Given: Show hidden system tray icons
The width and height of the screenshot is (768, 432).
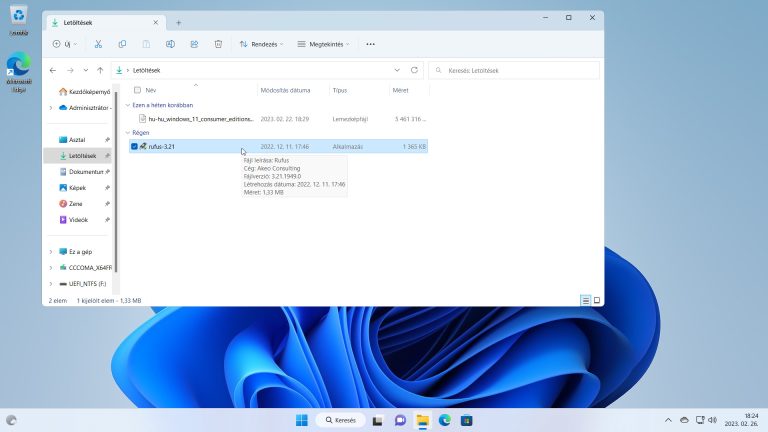Looking at the screenshot, I should tap(668, 420).
